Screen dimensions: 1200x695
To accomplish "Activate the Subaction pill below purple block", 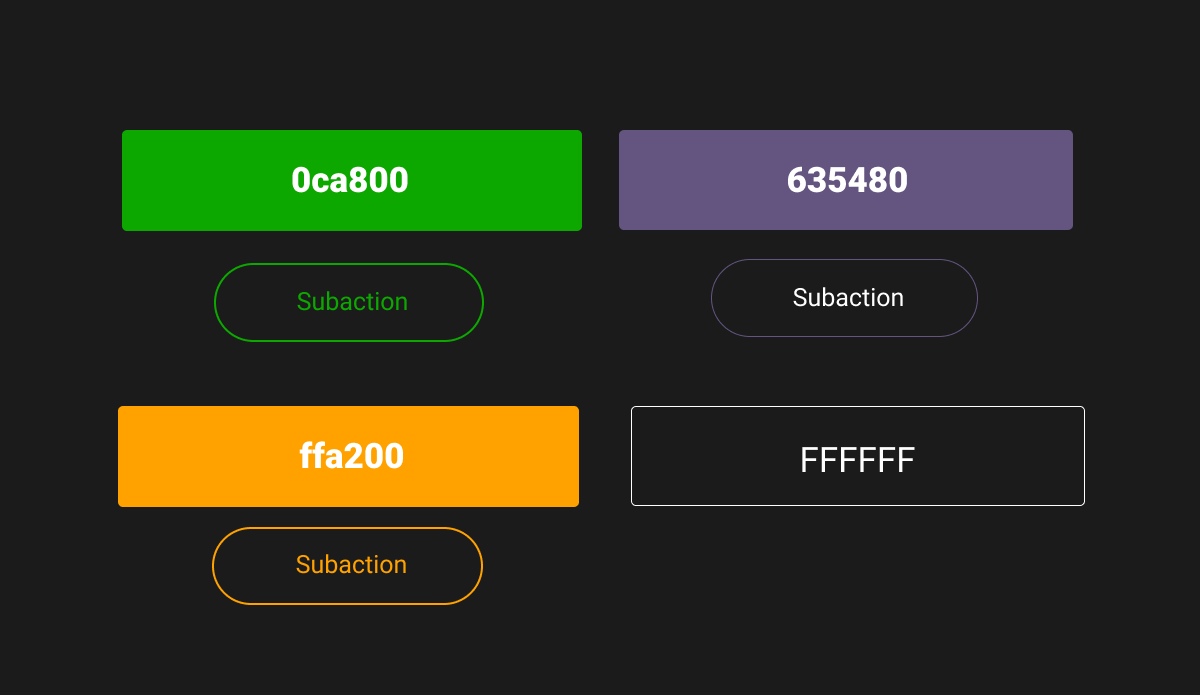I will click(x=844, y=298).
